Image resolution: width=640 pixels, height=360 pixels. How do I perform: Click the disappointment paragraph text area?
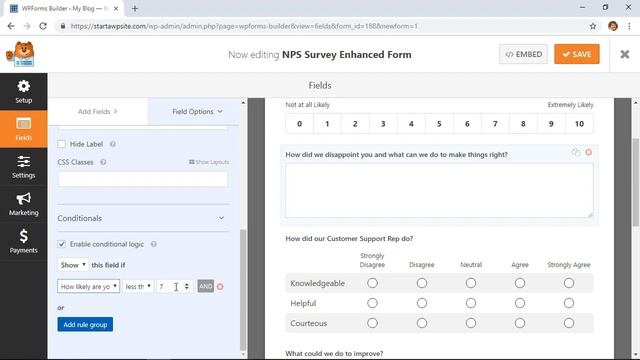(x=439, y=190)
